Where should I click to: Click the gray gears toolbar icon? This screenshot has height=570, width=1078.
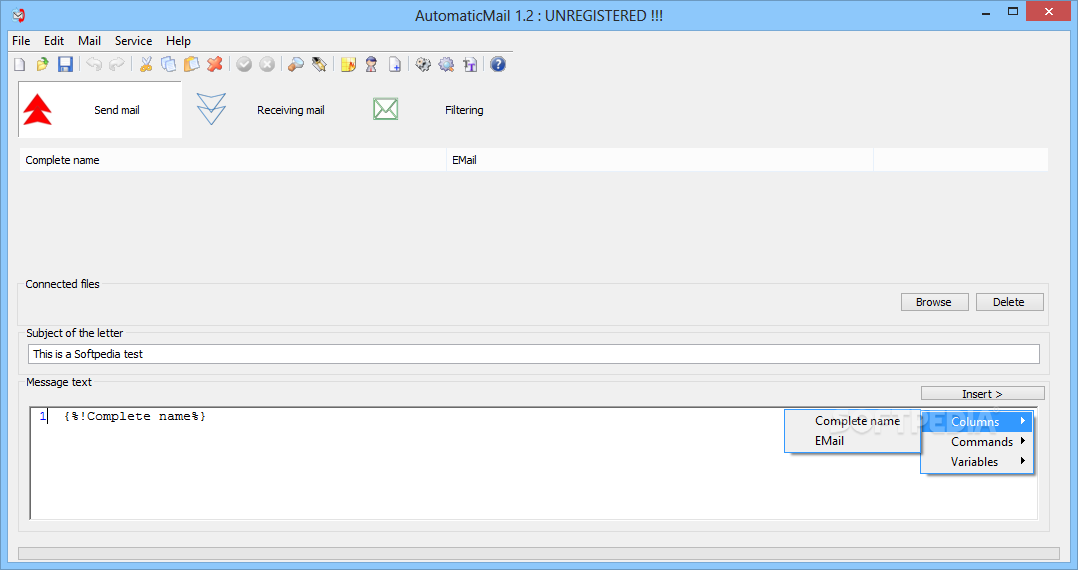click(424, 65)
